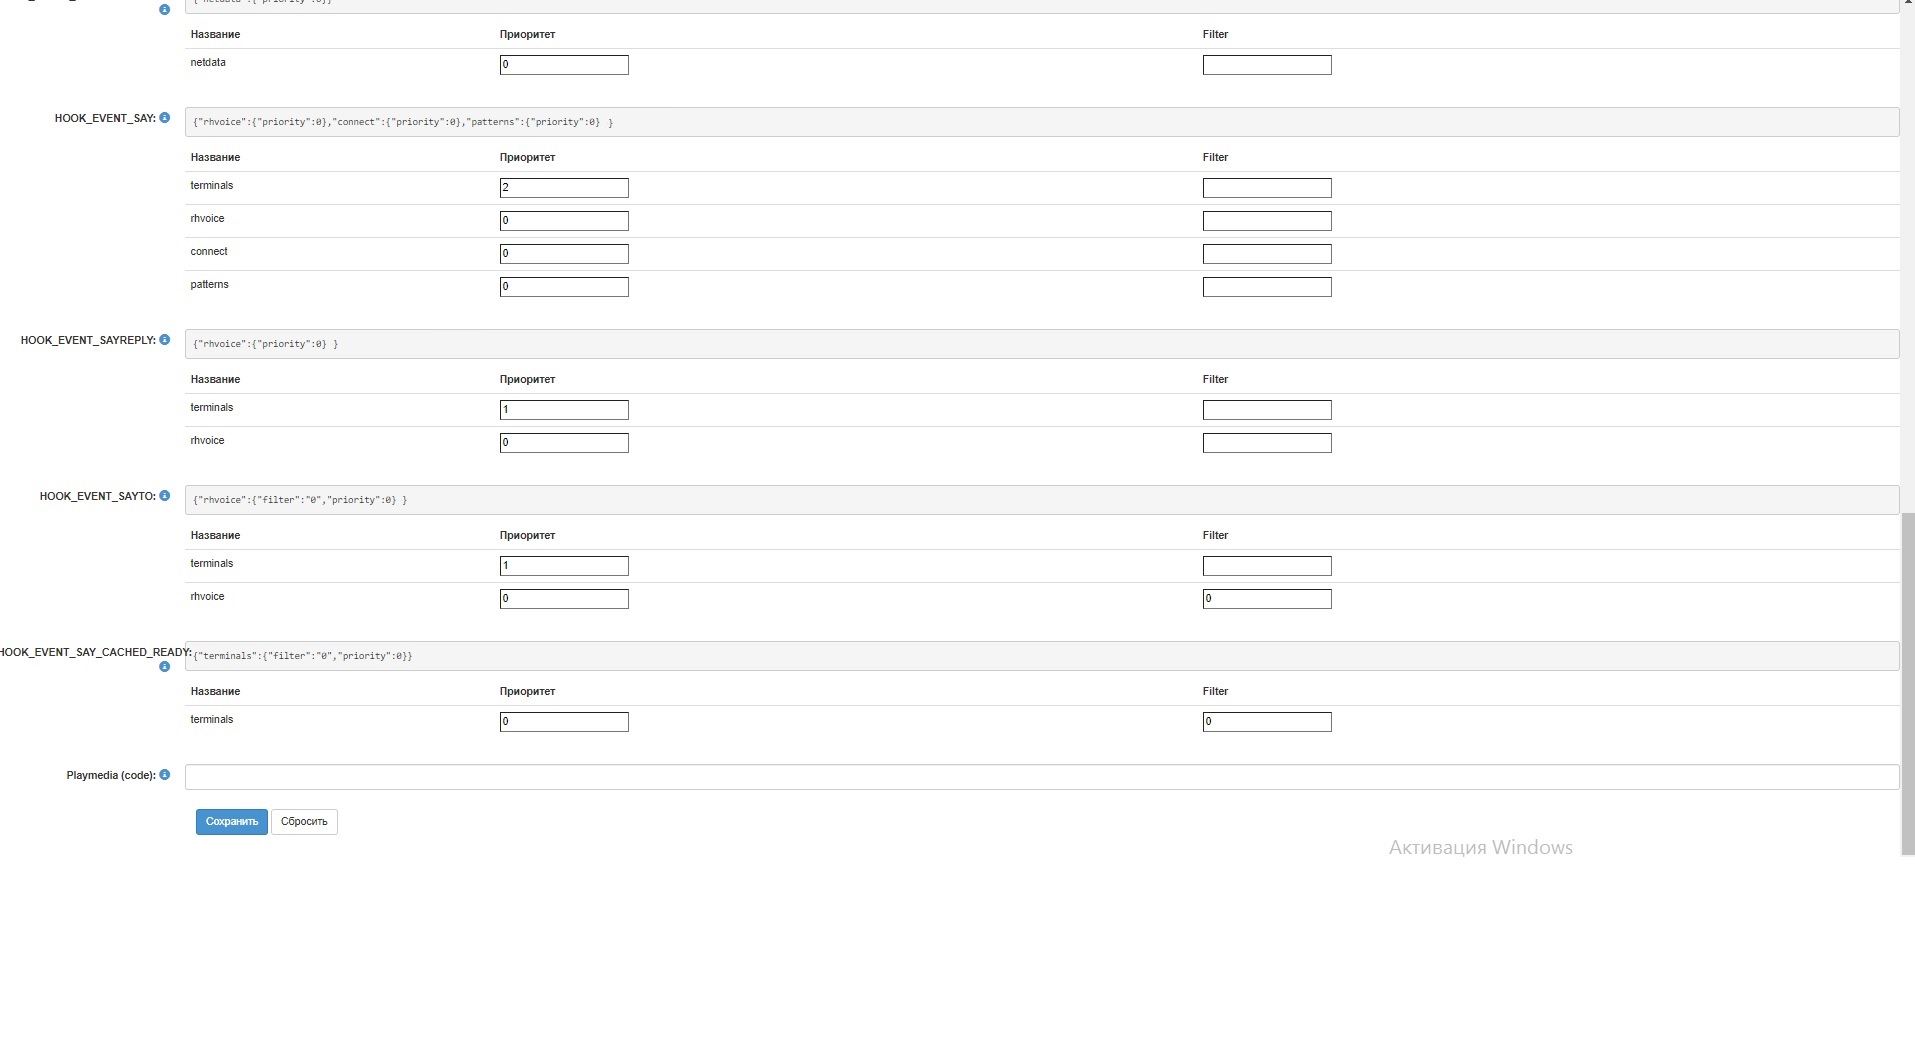Click info icon beside HOOK_EVENT_SAYREPLY

click(x=165, y=340)
